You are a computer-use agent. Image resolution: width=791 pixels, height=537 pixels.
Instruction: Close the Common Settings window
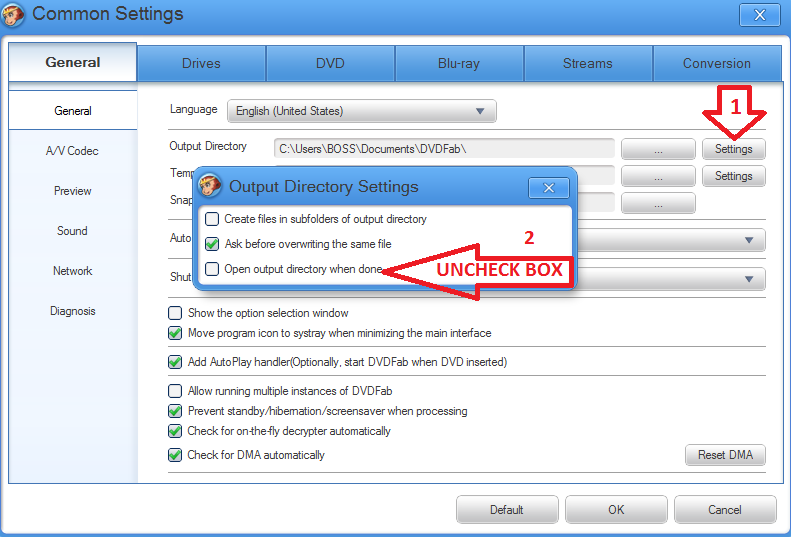coord(760,15)
